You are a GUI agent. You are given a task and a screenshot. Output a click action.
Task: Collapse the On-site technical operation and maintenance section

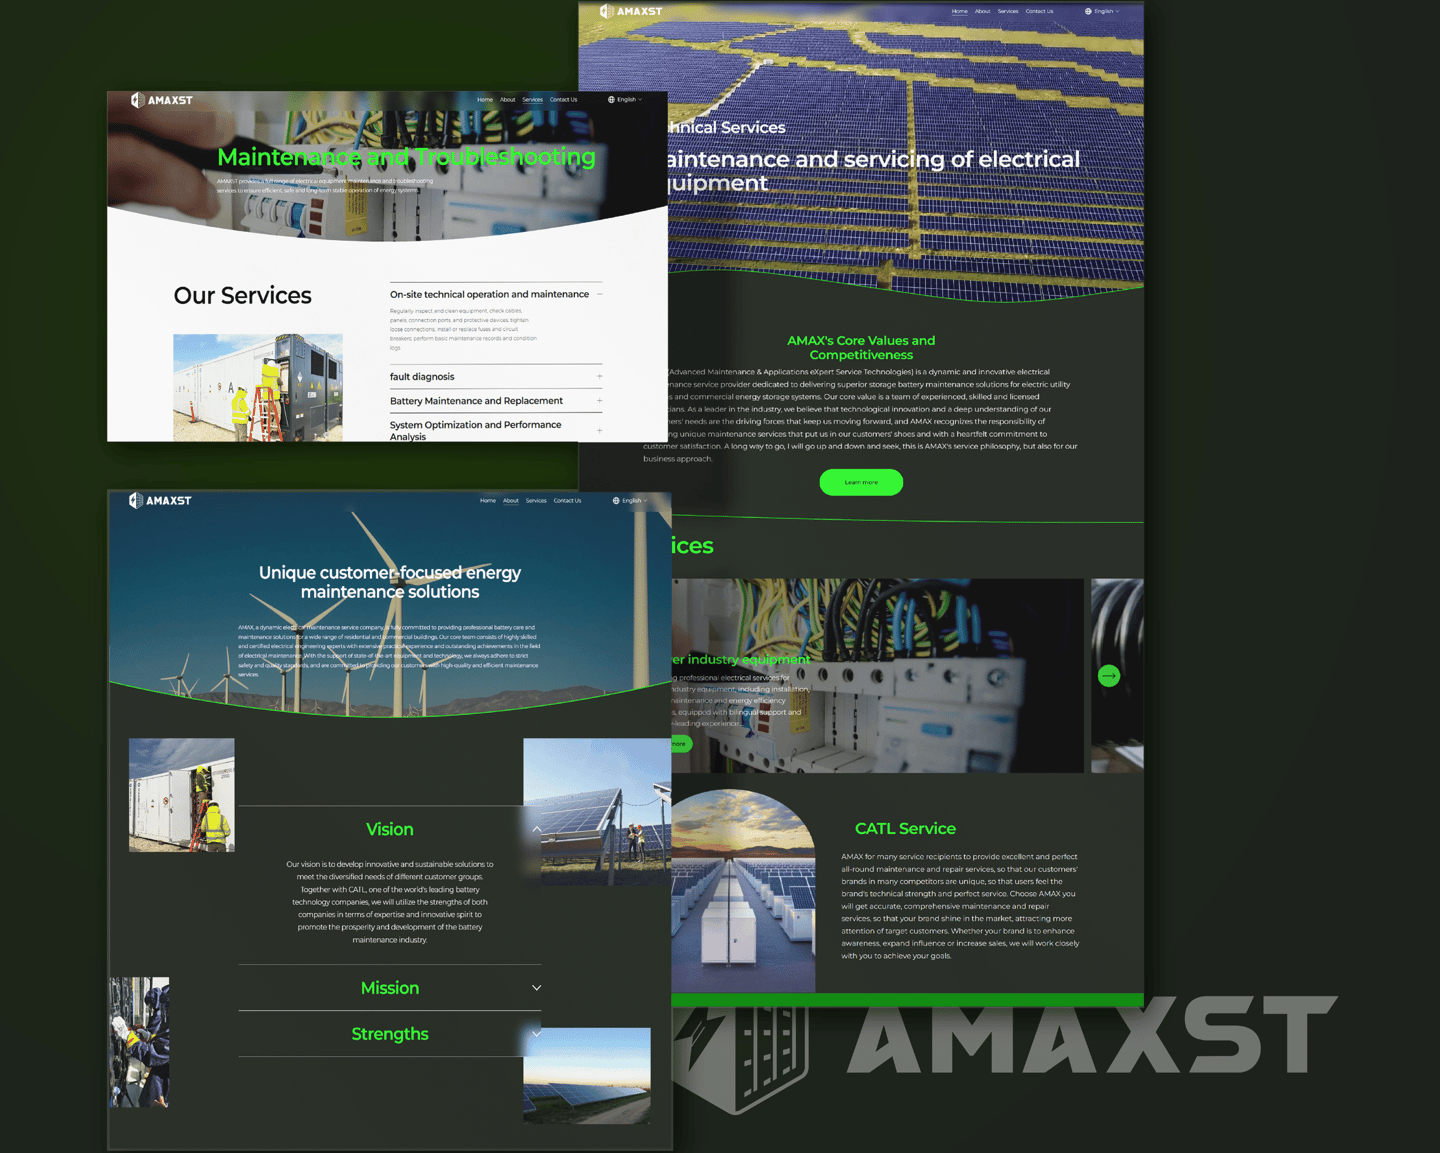click(599, 294)
